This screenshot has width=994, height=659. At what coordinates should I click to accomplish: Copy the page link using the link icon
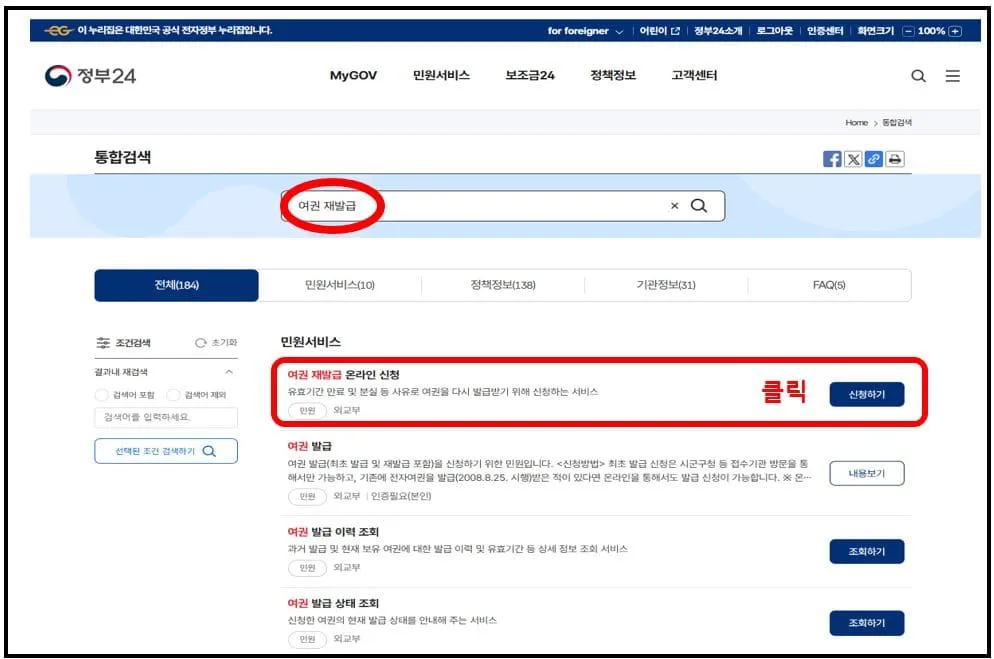click(872, 158)
